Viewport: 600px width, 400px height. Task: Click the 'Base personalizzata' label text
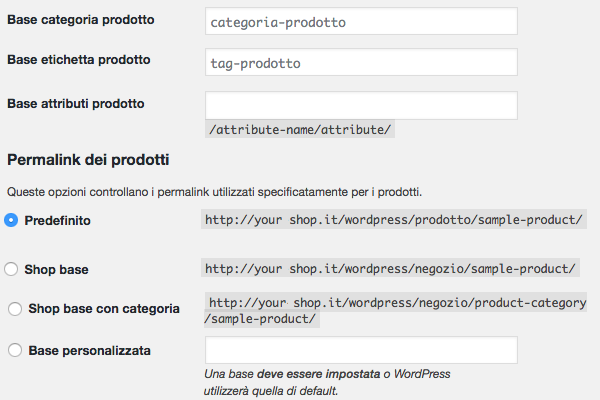point(90,350)
